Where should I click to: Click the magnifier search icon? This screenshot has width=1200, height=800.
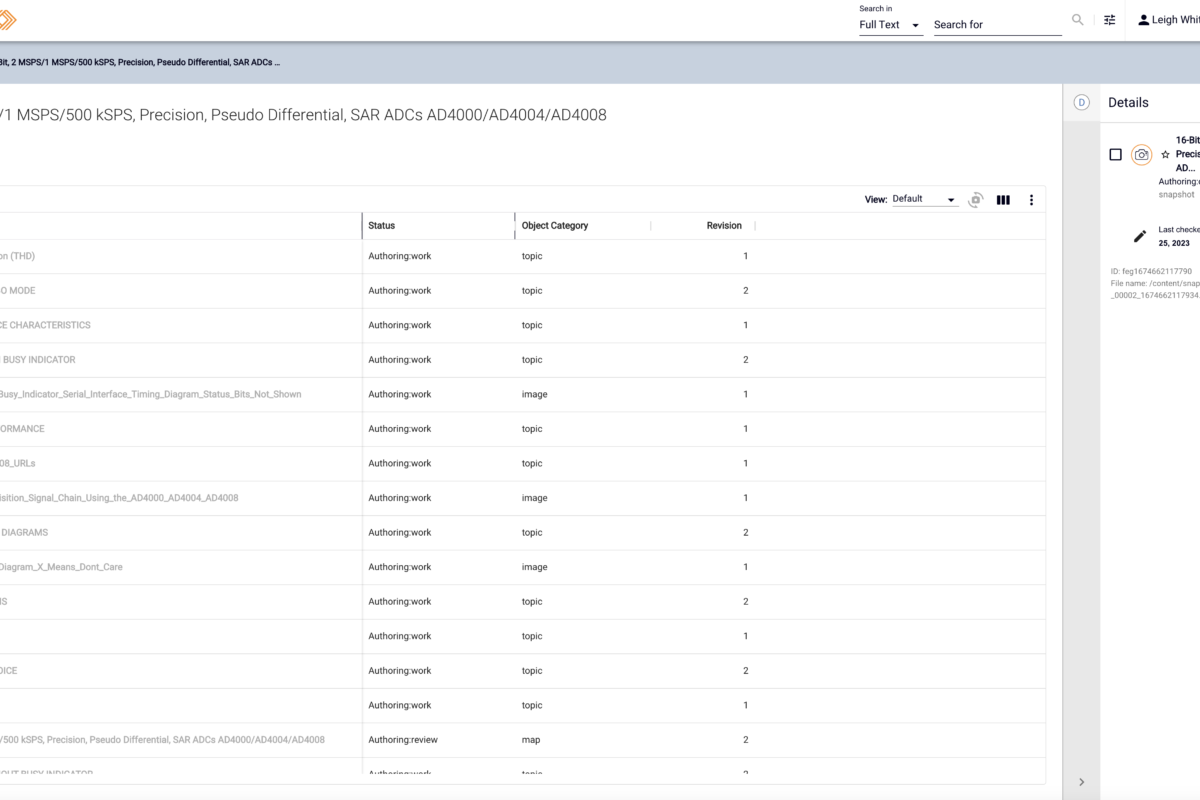click(1077, 20)
